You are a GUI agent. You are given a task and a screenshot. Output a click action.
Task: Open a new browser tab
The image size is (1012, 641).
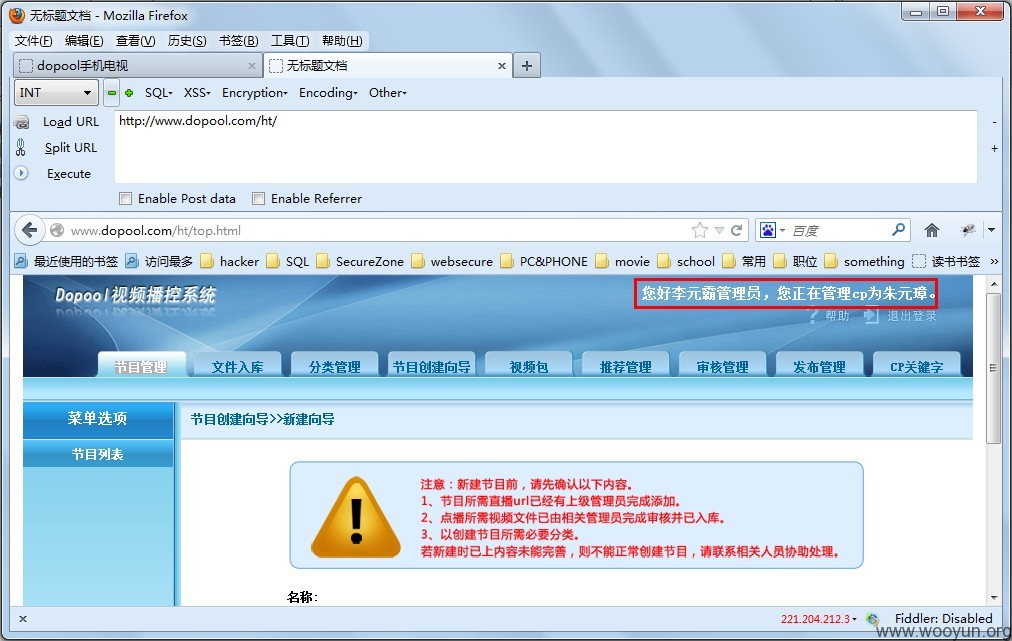tap(527, 66)
